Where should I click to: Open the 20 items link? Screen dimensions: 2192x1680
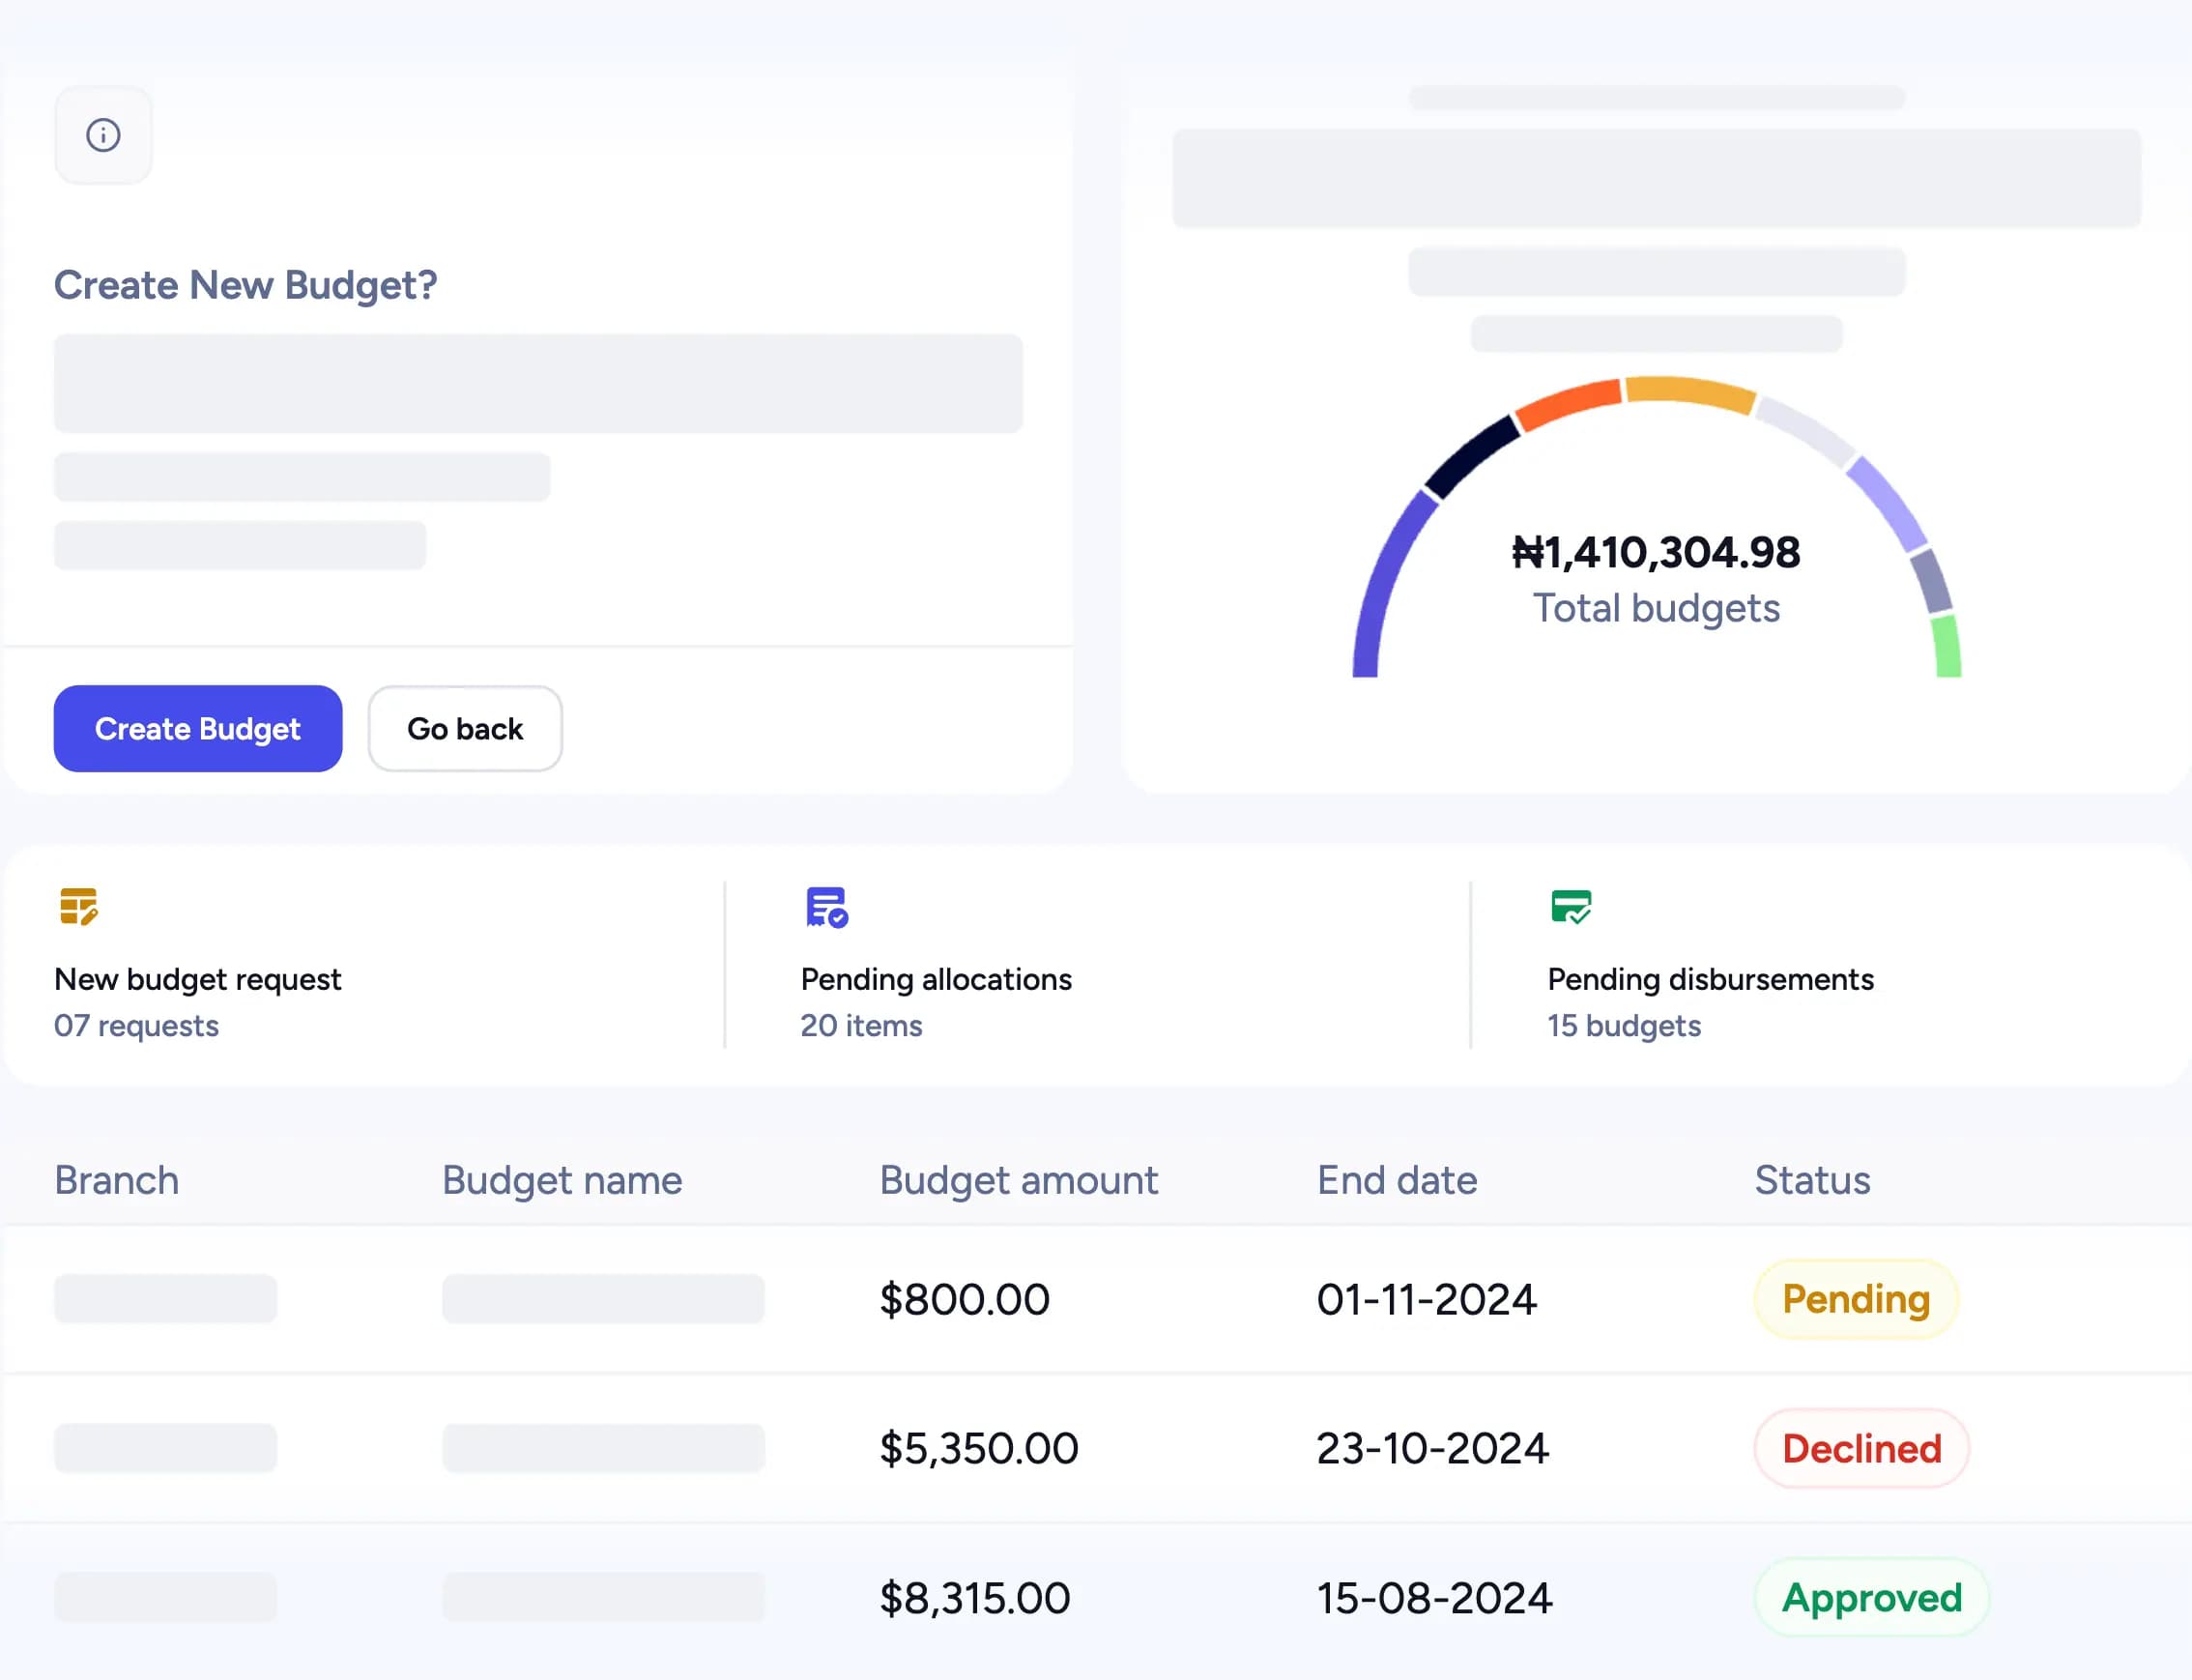coord(861,1026)
